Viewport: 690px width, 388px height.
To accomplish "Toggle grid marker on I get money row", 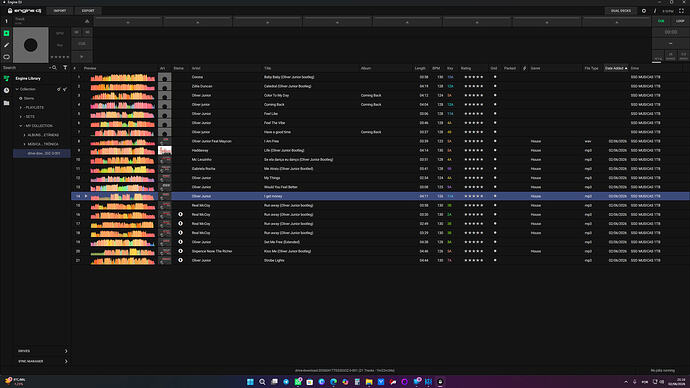I will [x=495, y=196].
